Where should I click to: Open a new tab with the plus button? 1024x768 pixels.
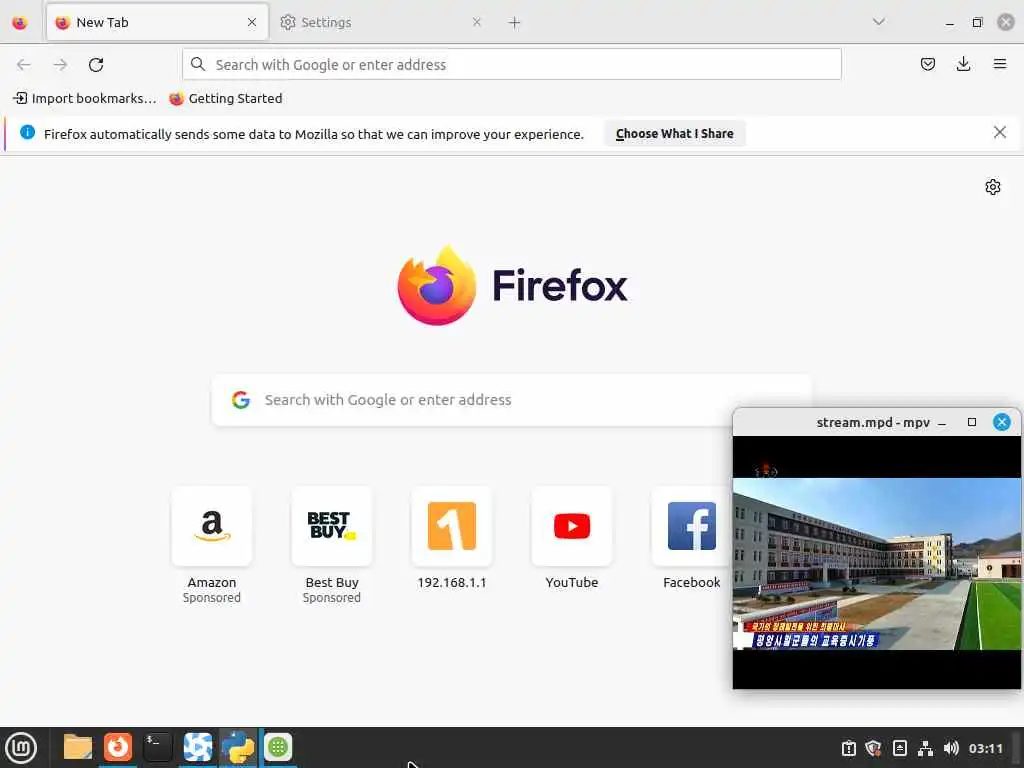(515, 23)
